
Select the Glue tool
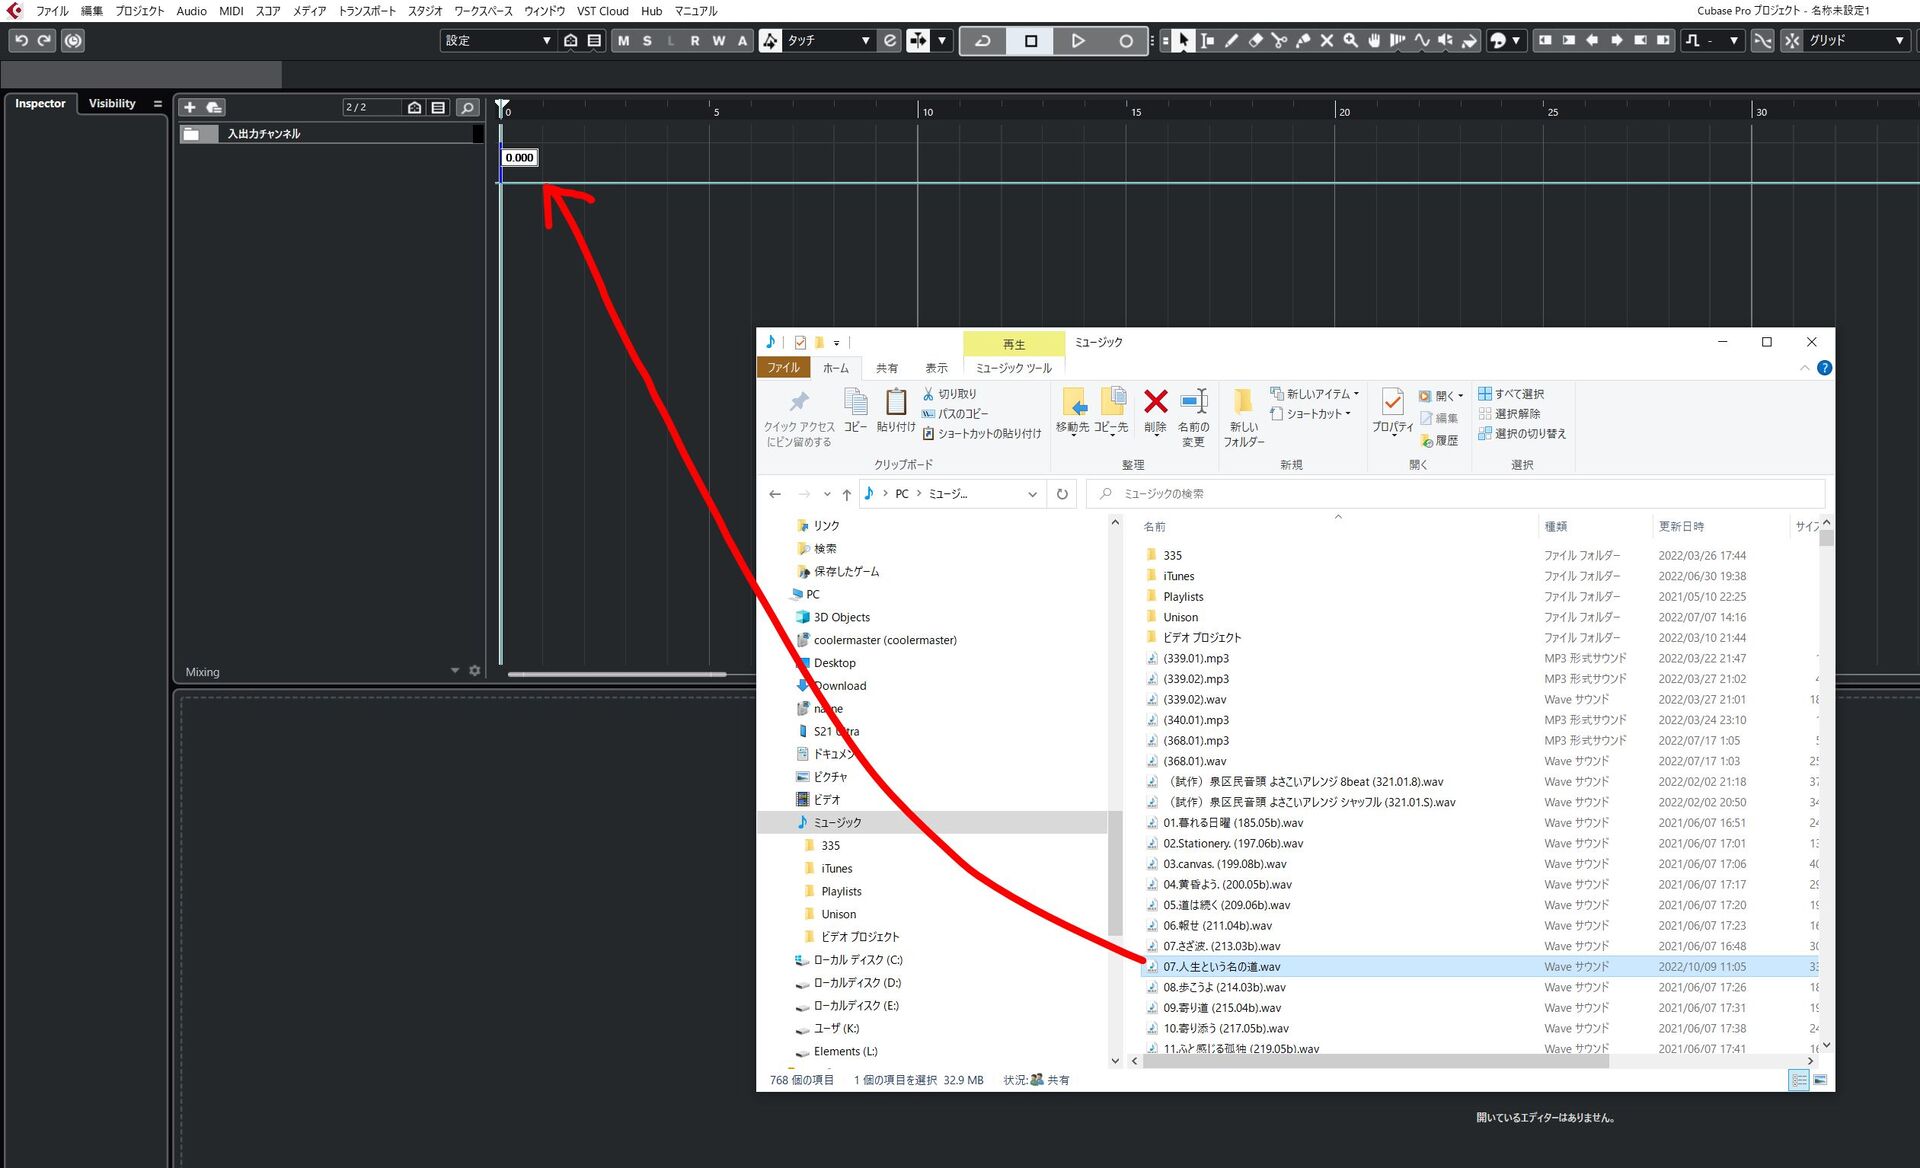(x=1303, y=41)
